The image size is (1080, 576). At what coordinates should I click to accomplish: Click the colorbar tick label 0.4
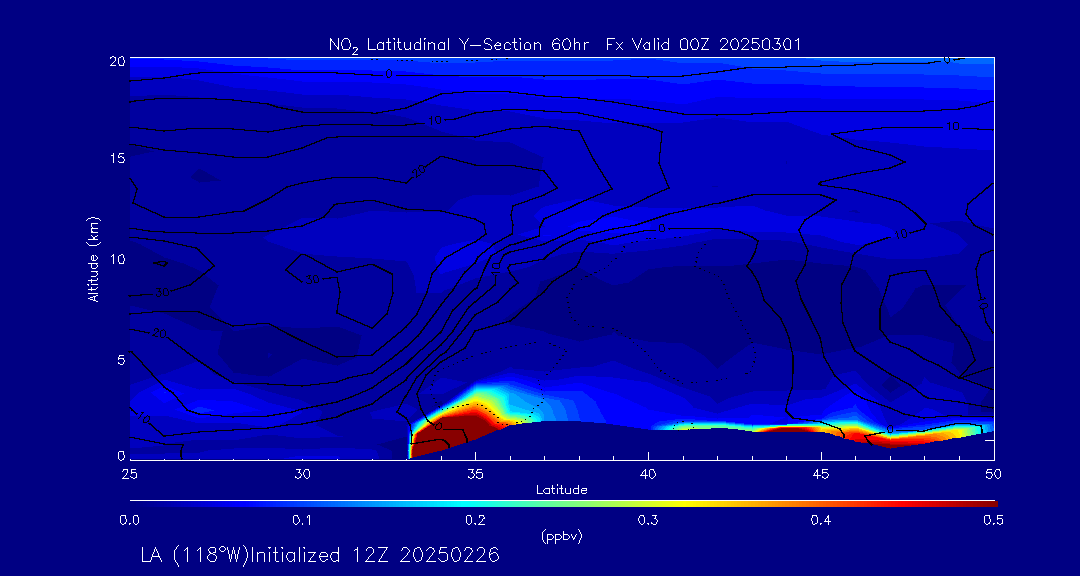pyautogui.click(x=822, y=521)
